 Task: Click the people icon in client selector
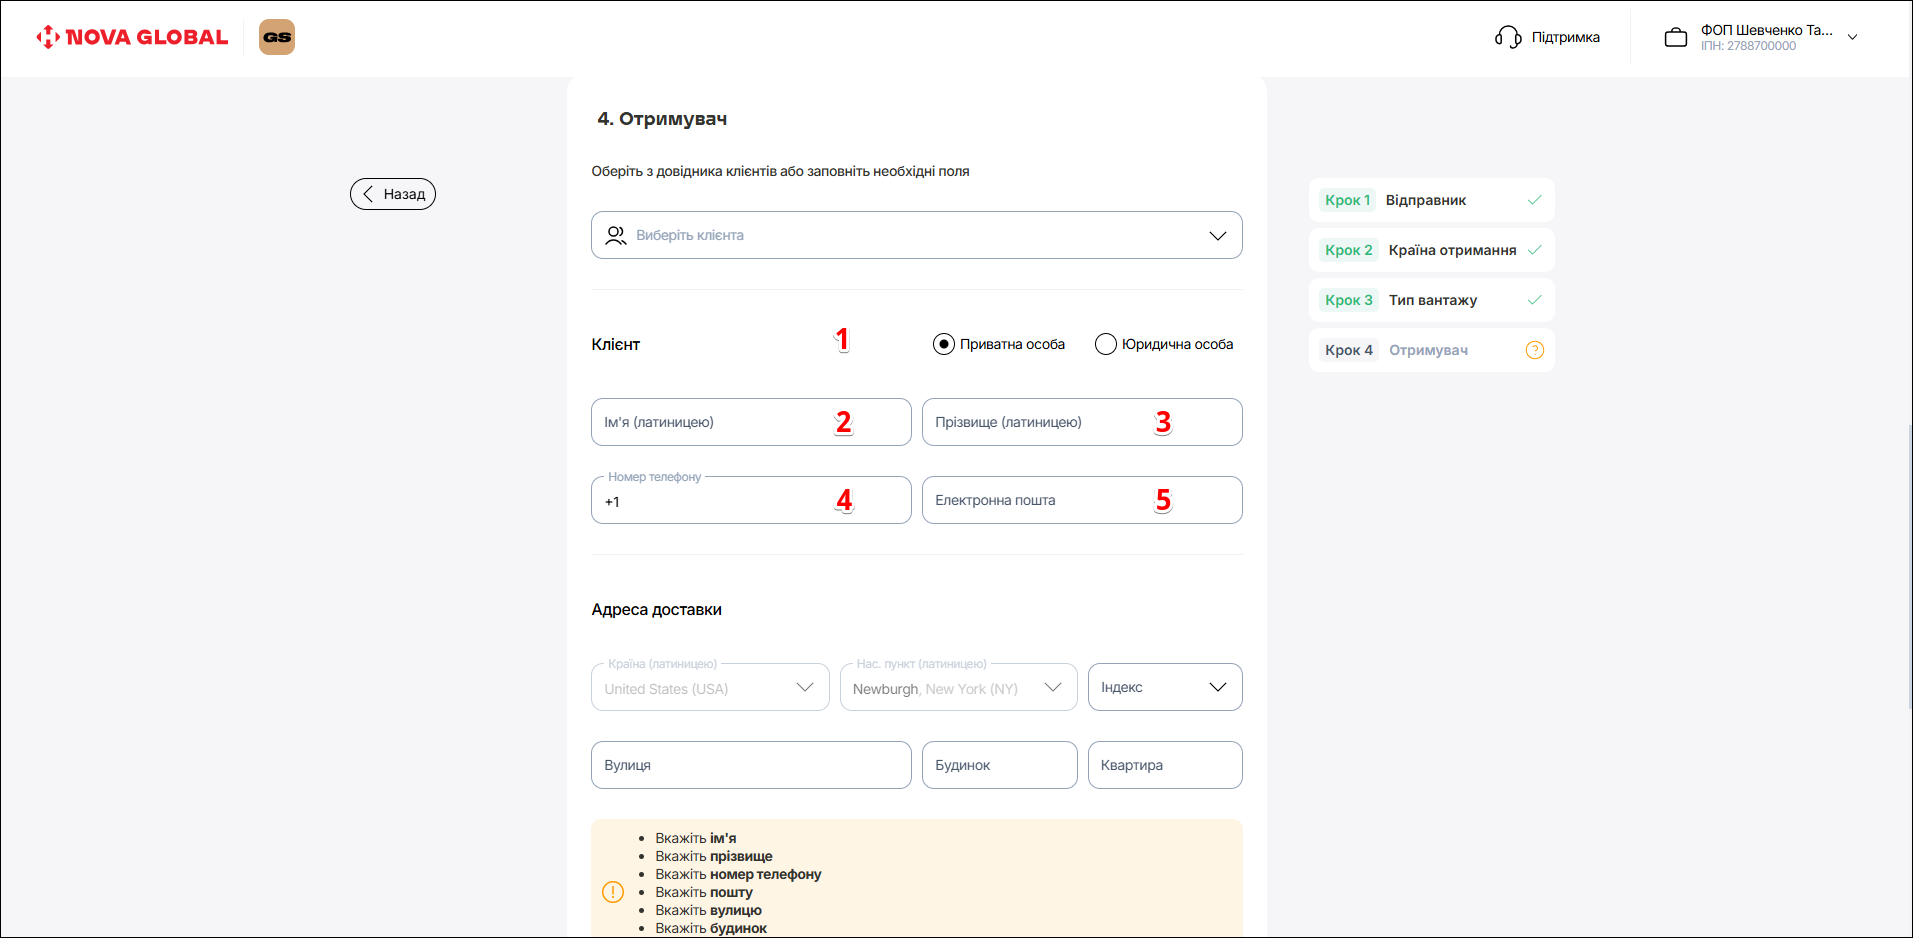point(616,235)
